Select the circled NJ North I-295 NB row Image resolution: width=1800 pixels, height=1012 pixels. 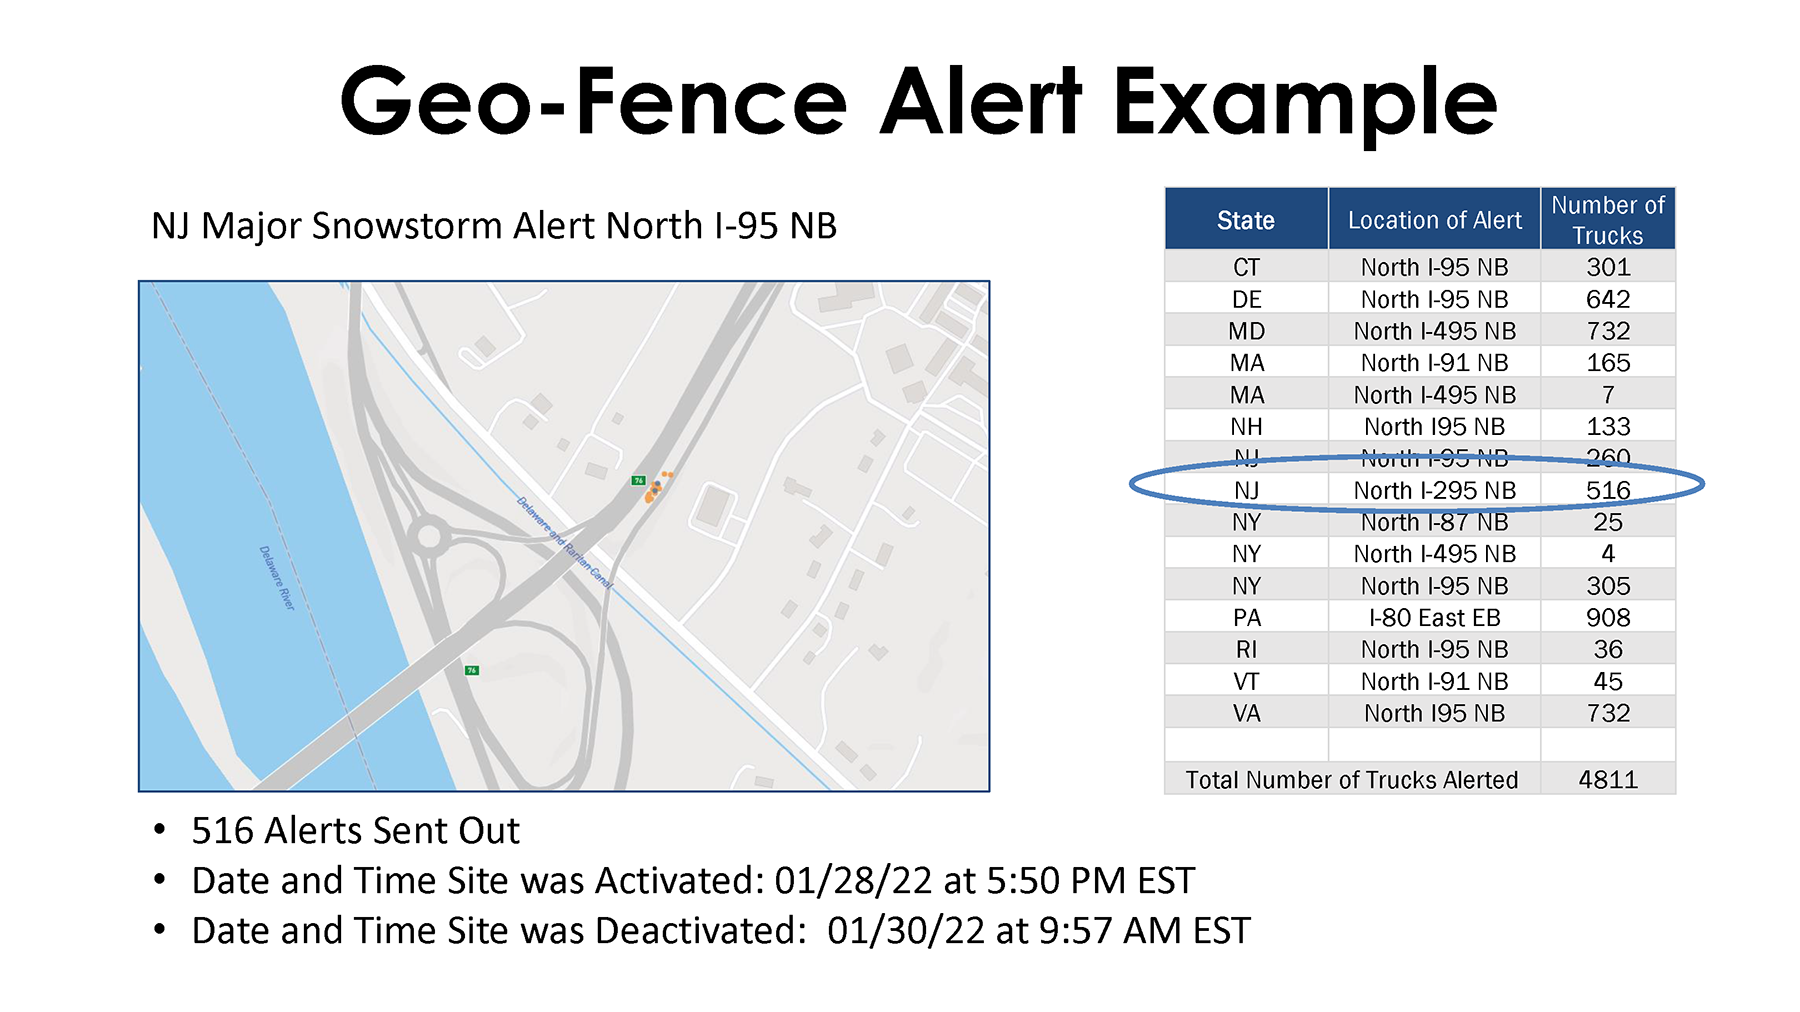(x=1420, y=490)
